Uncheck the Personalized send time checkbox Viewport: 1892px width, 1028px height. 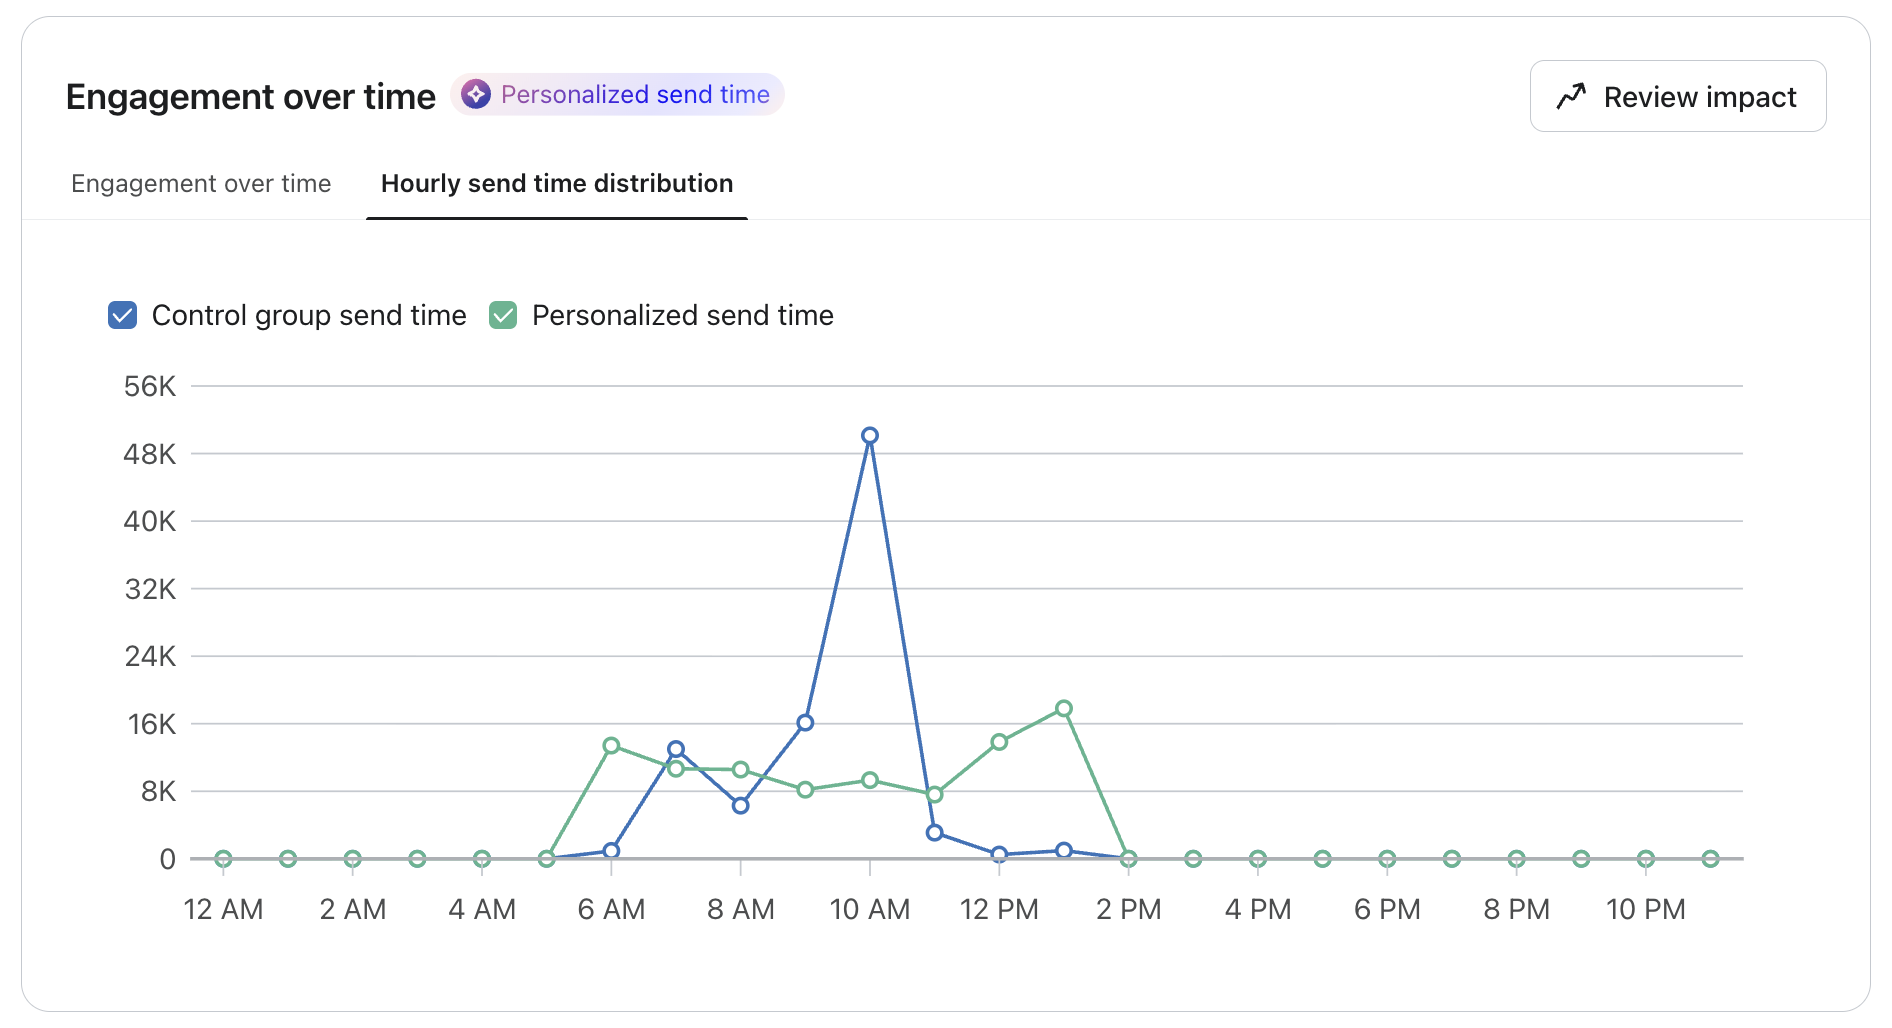(x=503, y=315)
